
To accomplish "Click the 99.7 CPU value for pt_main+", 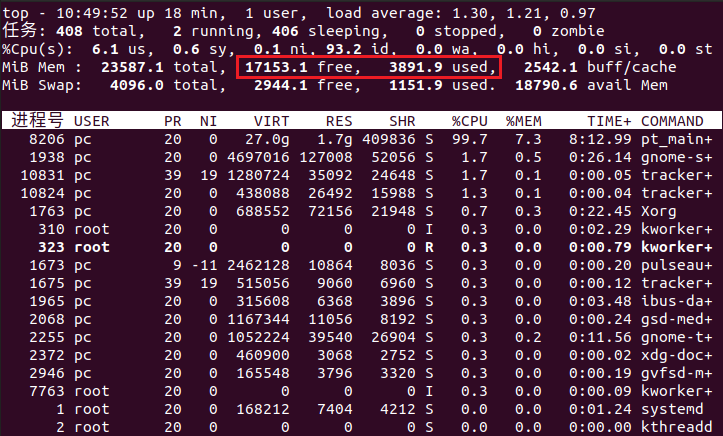I will [469, 139].
